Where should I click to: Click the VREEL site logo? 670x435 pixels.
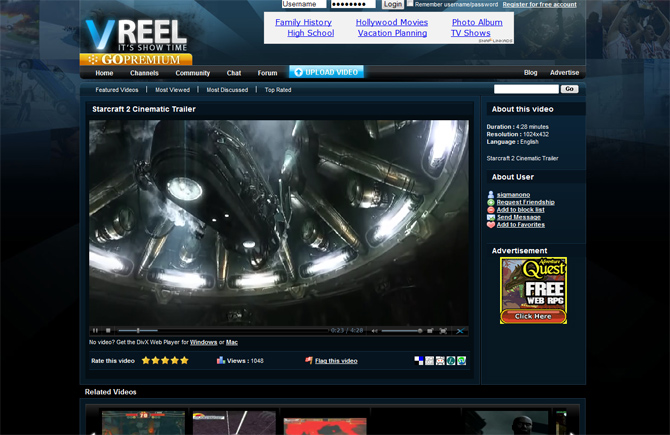coord(136,35)
